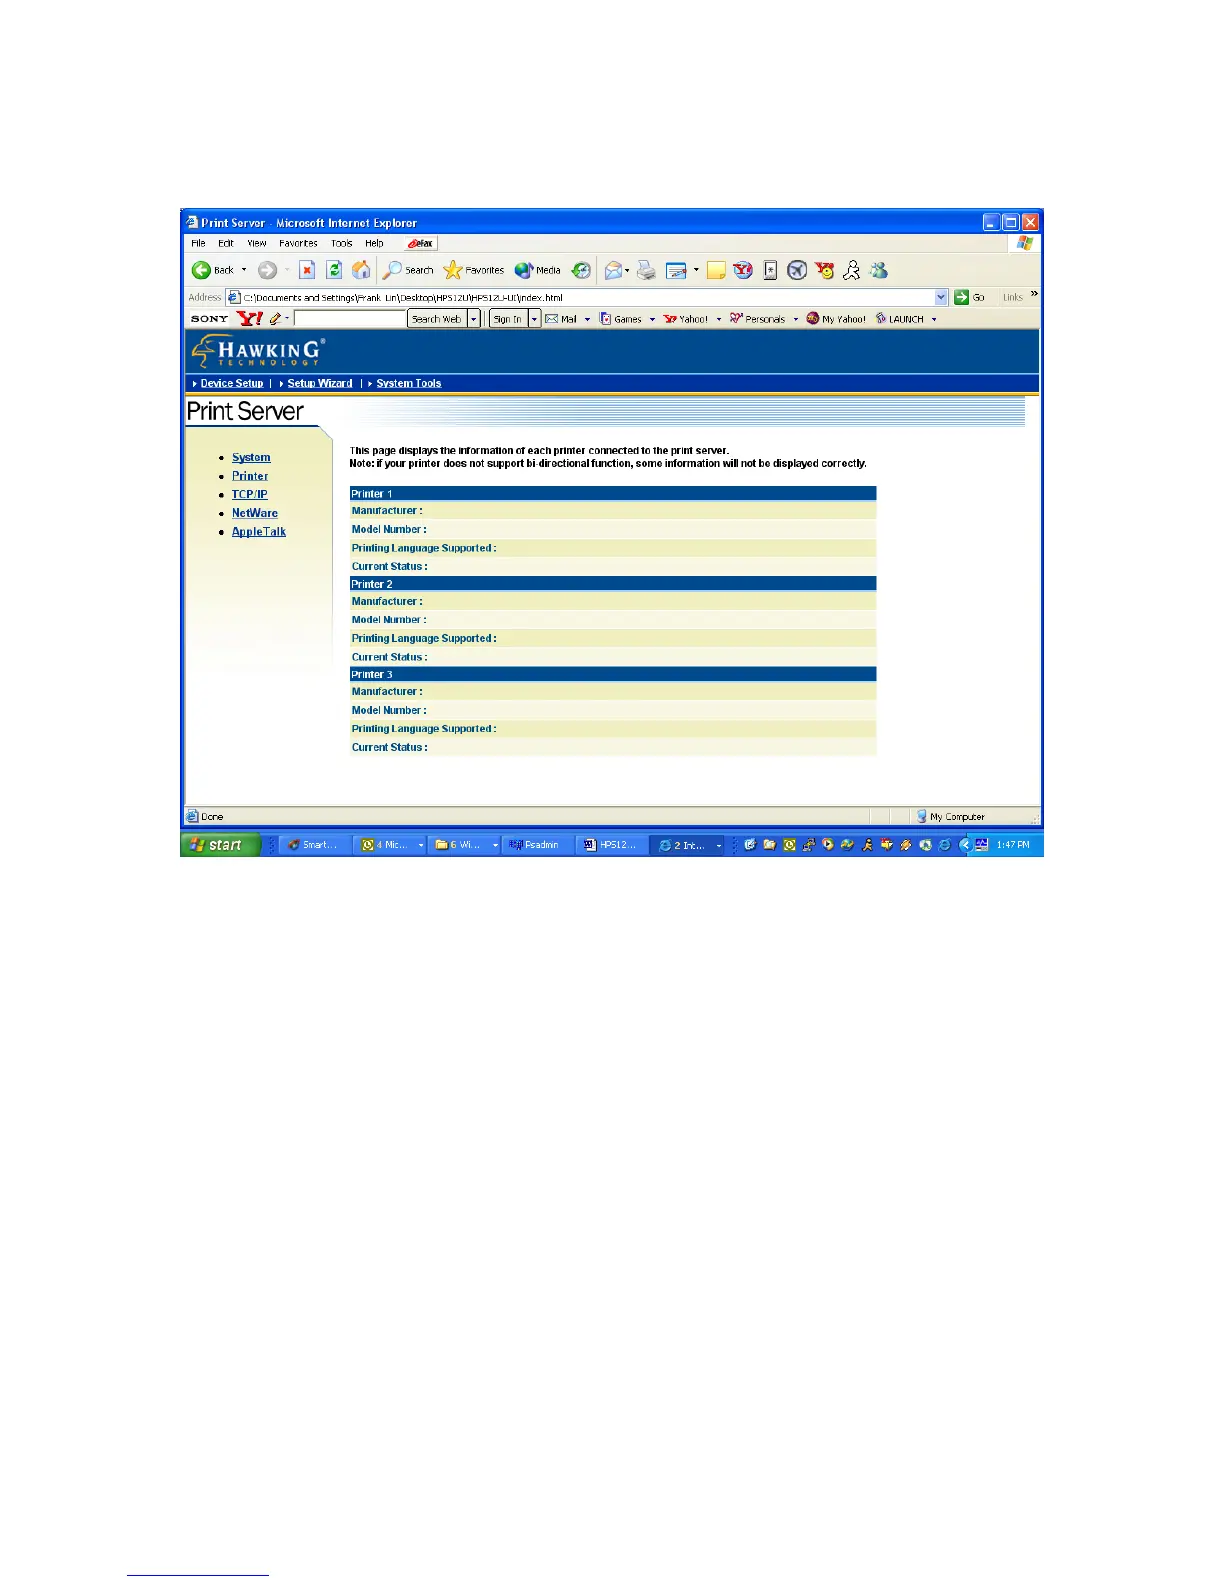The width and height of the screenshot is (1224, 1584).
Task: Click the Yahoo Y! round icon in the IE toolbar
Action: pos(743,270)
